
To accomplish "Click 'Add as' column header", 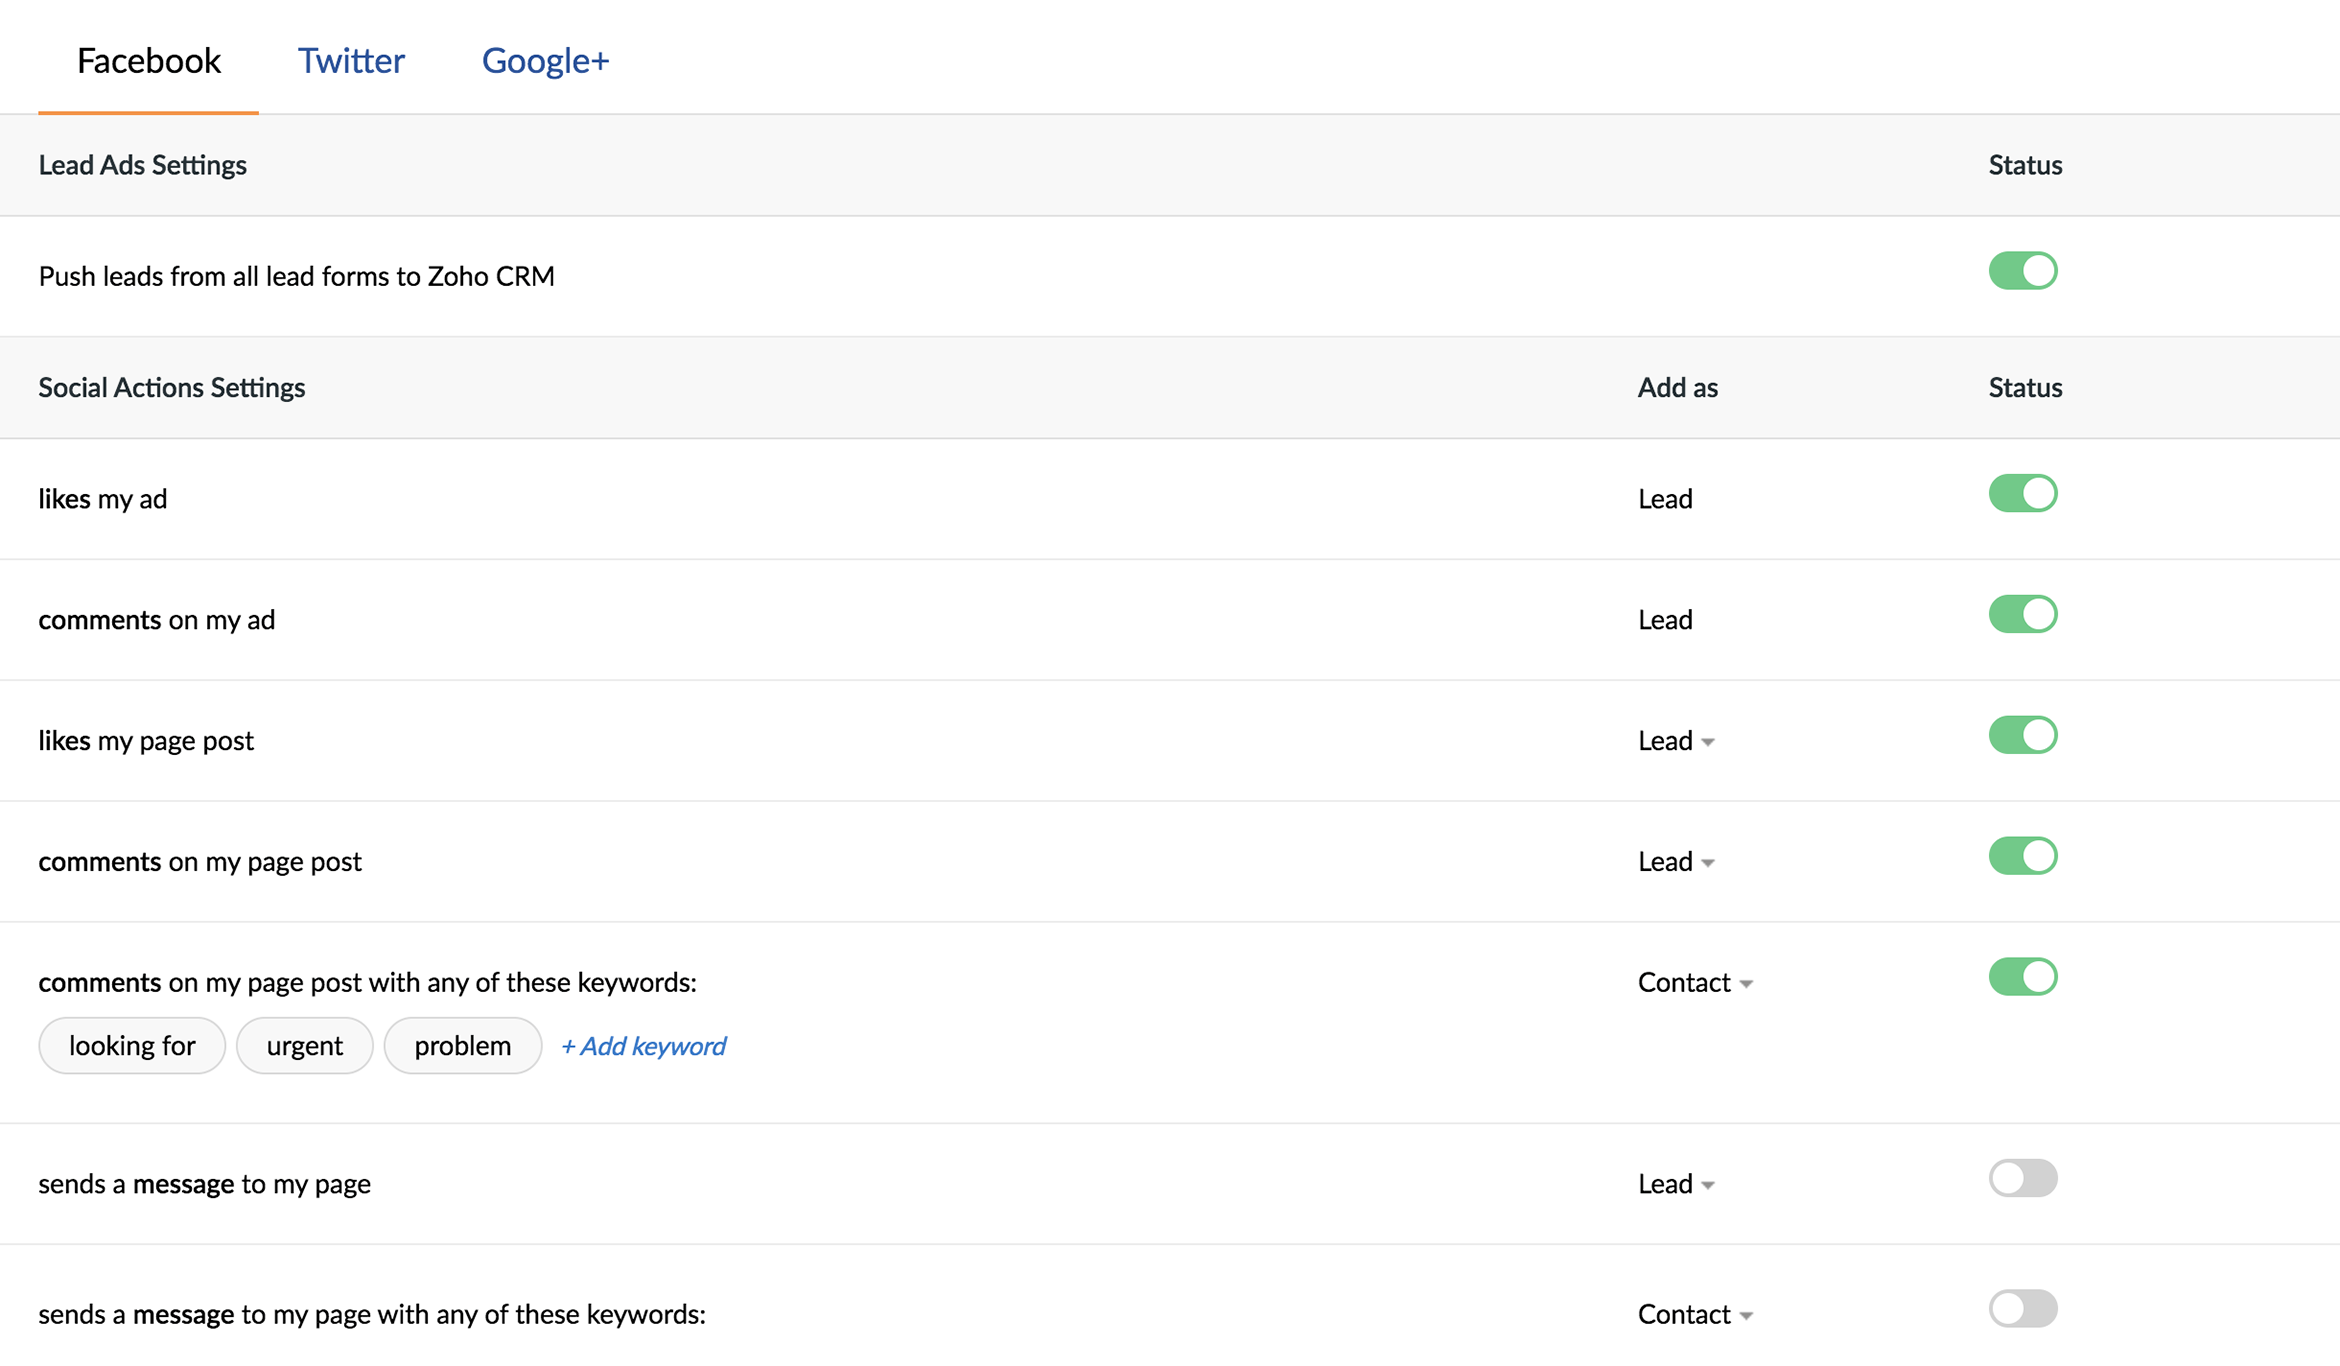I will 1677,388.
